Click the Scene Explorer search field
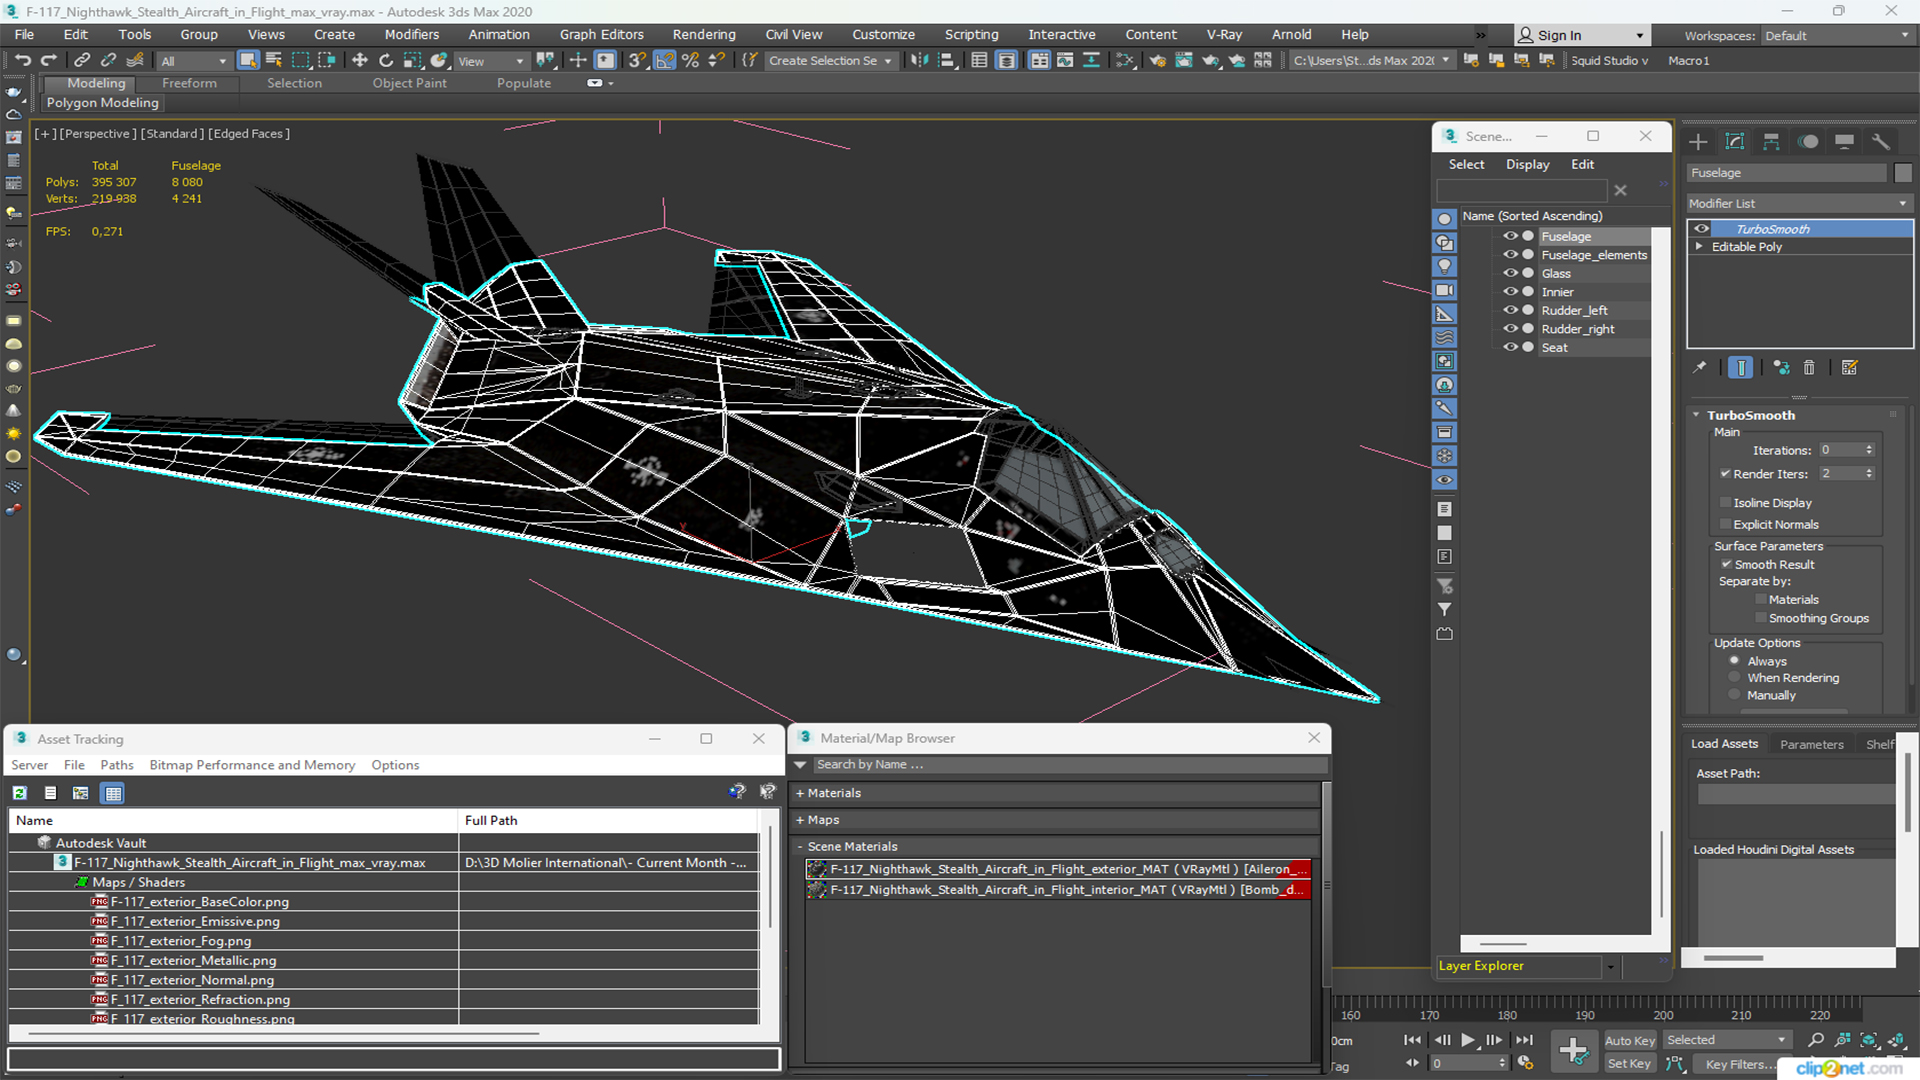1920x1080 pixels. tap(1522, 190)
